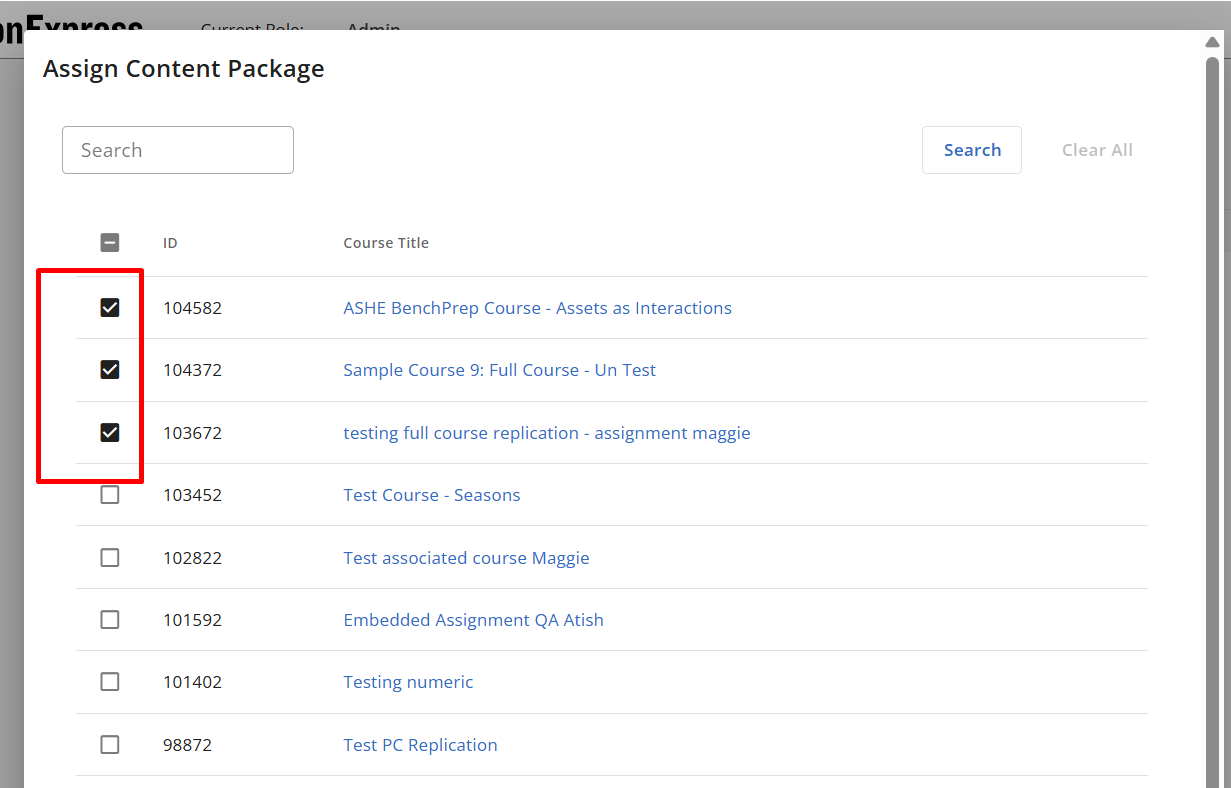Open Test PC Replication course link

pos(420,745)
